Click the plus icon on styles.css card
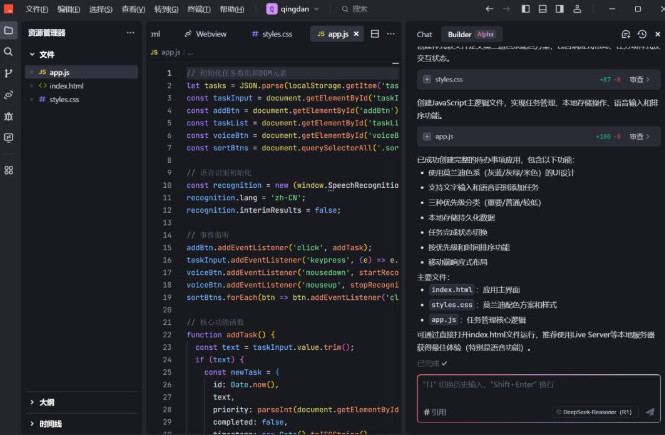Image resolution: width=665 pixels, height=435 pixels. (427, 79)
